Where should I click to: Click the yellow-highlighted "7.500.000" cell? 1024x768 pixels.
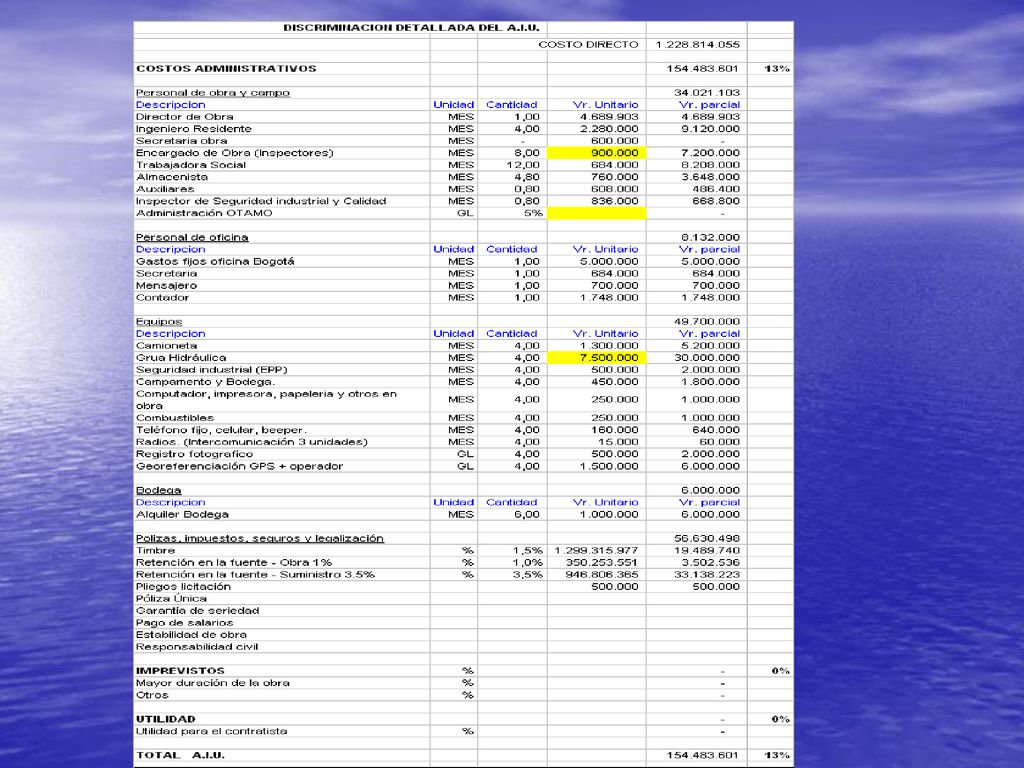pyautogui.click(x=596, y=358)
